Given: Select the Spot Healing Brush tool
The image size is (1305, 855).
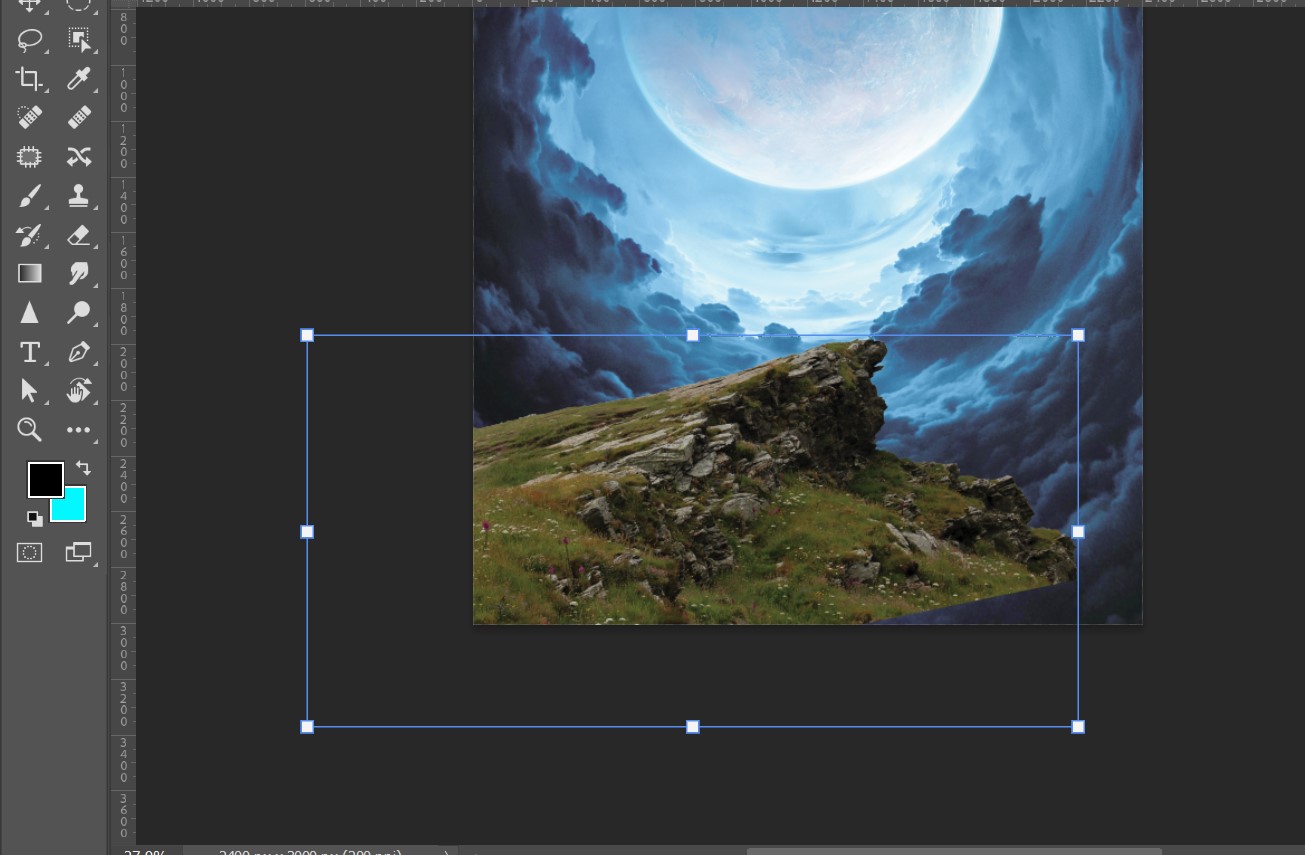Looking at the screenshot, I should pos(30,118).
